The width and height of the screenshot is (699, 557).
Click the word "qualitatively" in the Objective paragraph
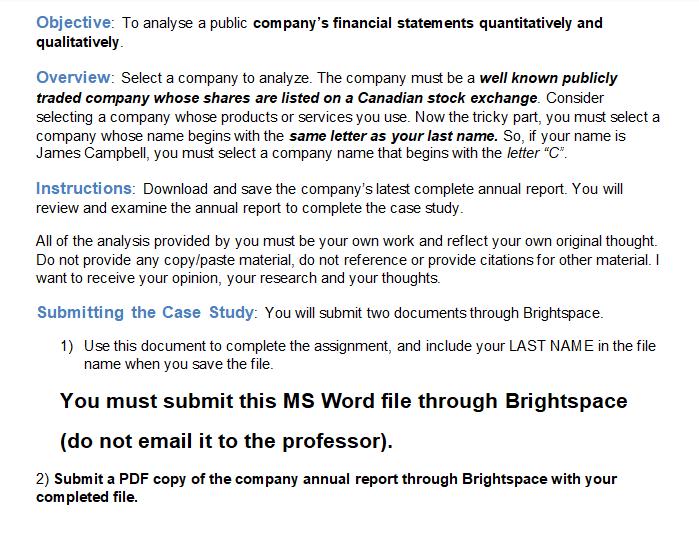coord(78,42)
